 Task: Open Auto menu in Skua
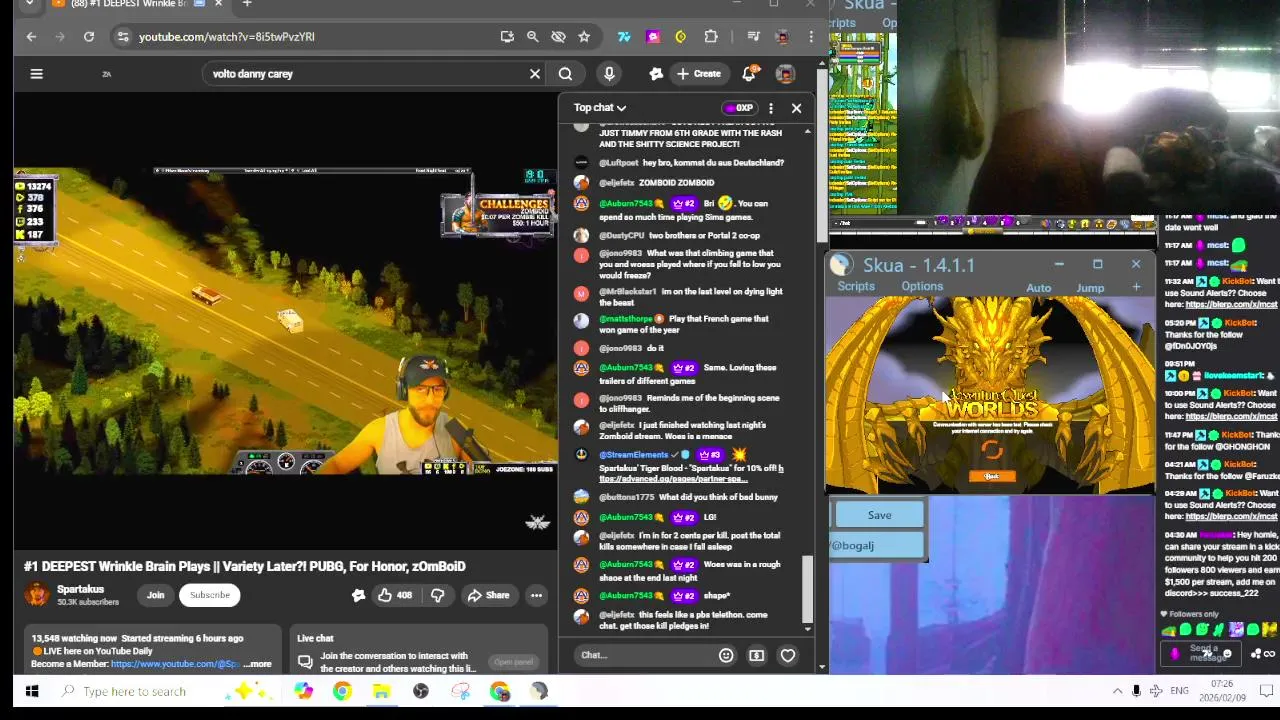pyautogui.click(x=1038, y=288)
